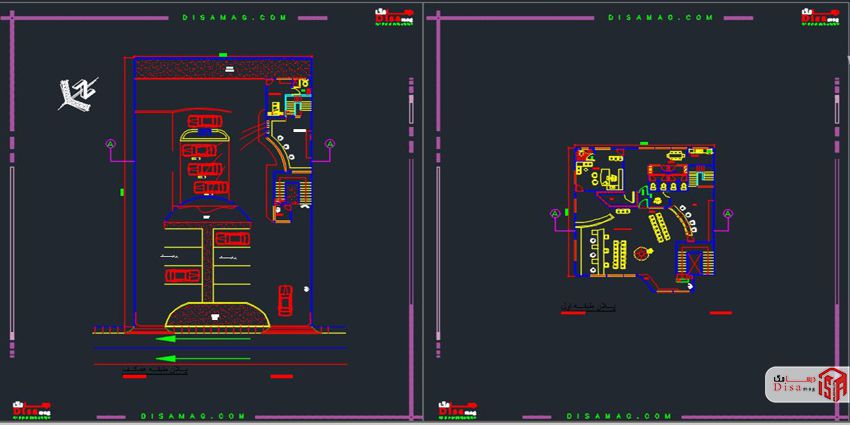Click the Disa logo in right panel's top-right corner
Image resolution: width=850 pixels, height=425 pixels.
coord(812,18)
